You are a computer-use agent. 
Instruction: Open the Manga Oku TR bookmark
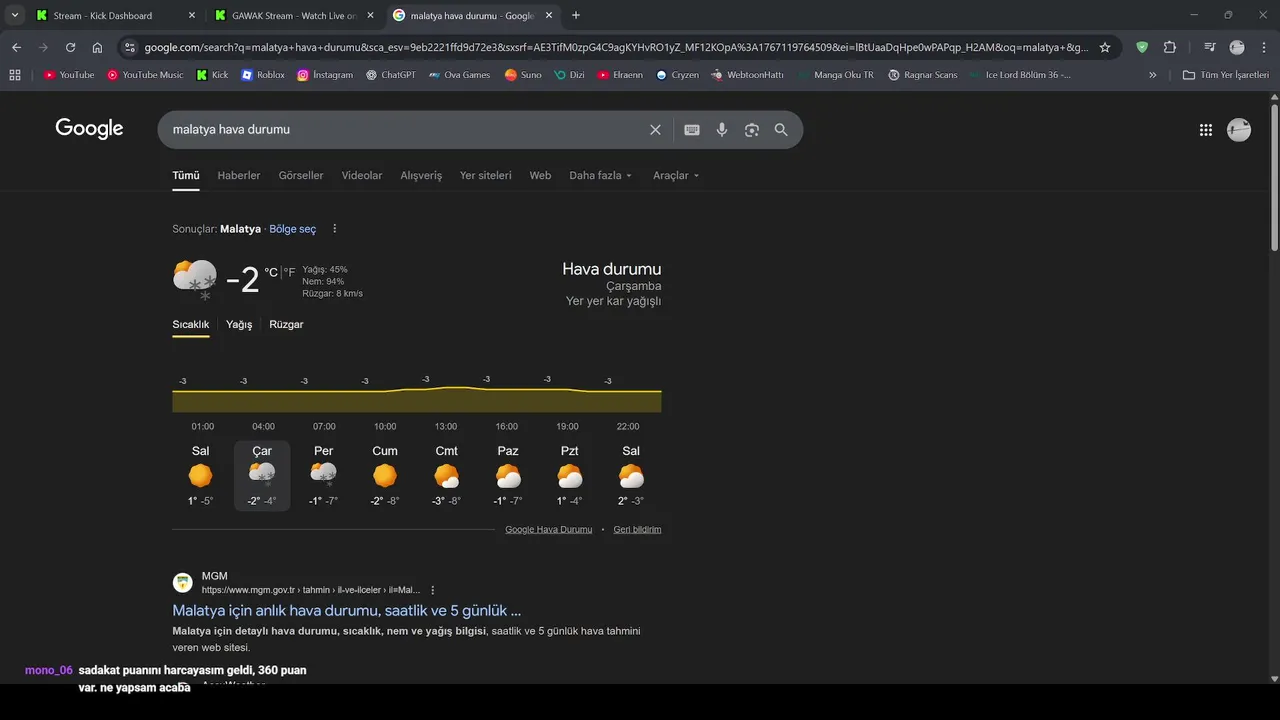(834, 75)
